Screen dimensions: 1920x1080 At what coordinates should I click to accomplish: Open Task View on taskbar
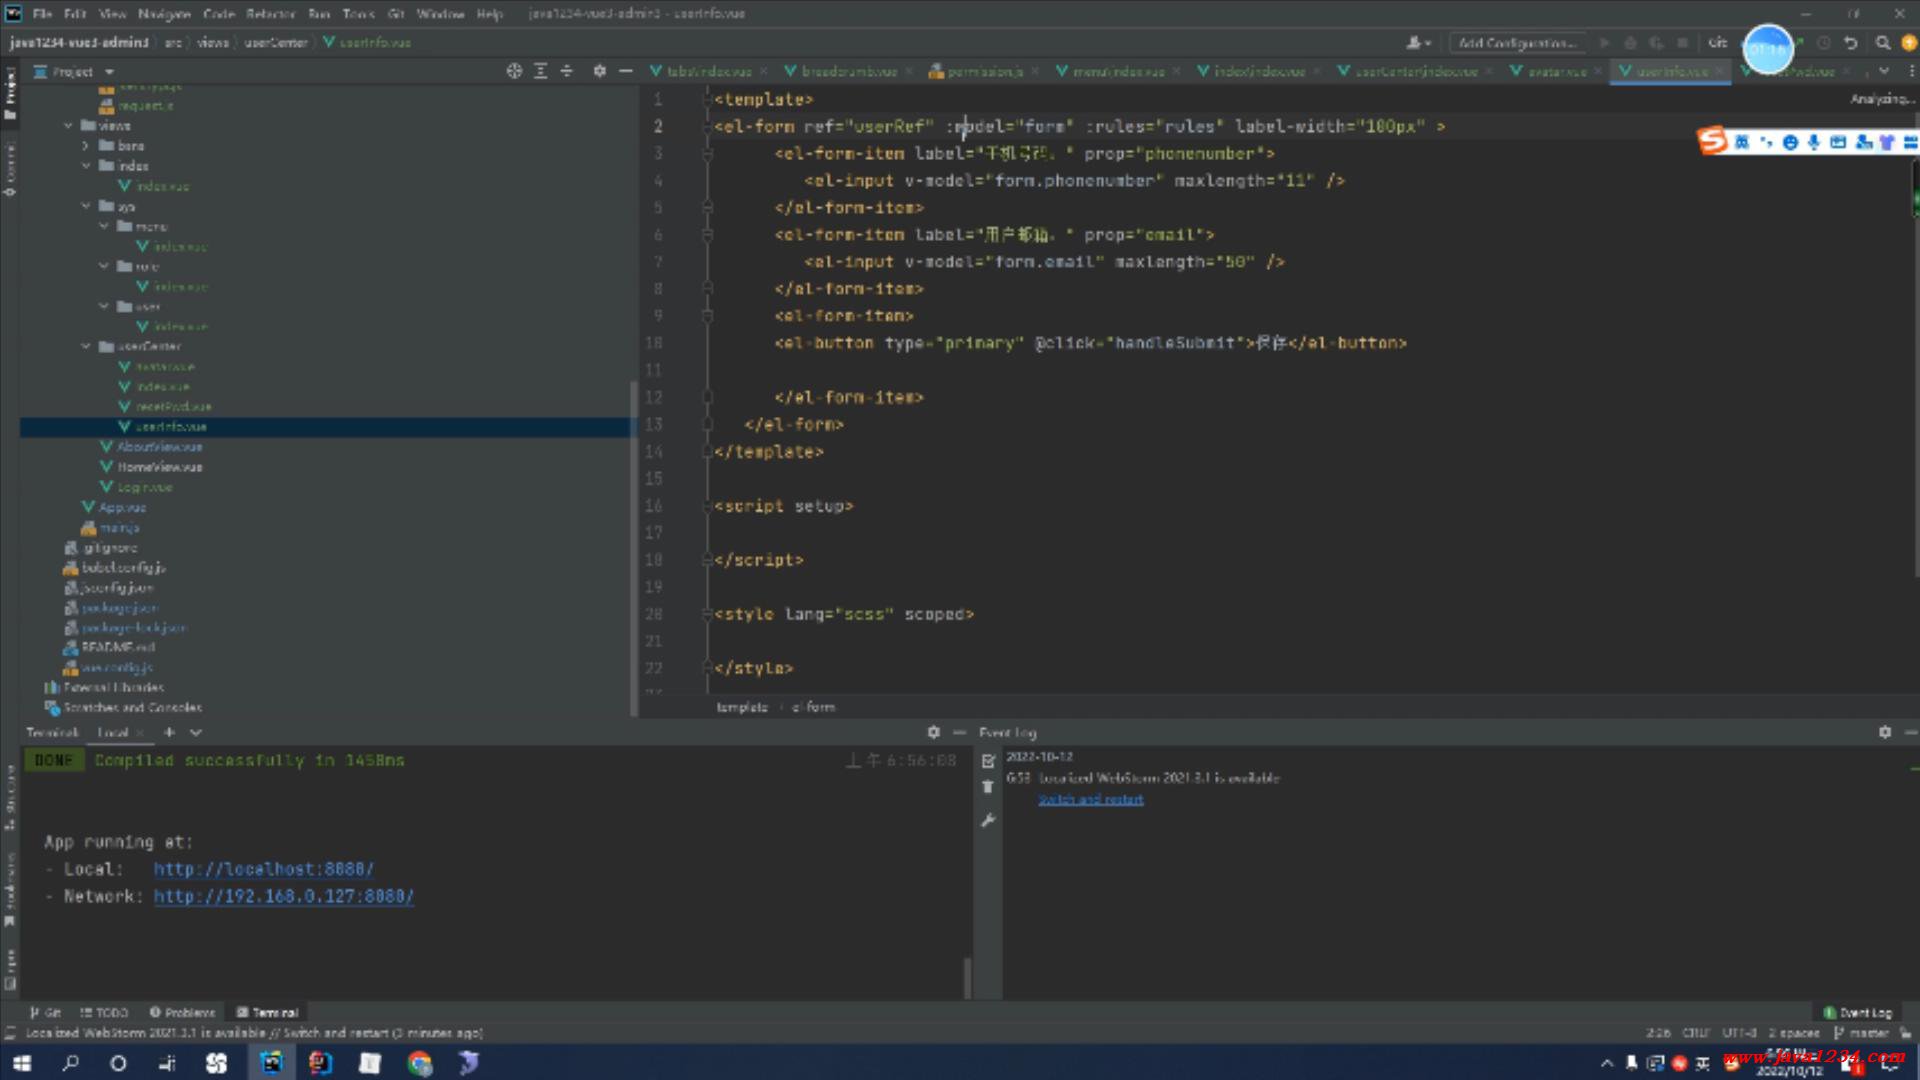(167, 1063)
